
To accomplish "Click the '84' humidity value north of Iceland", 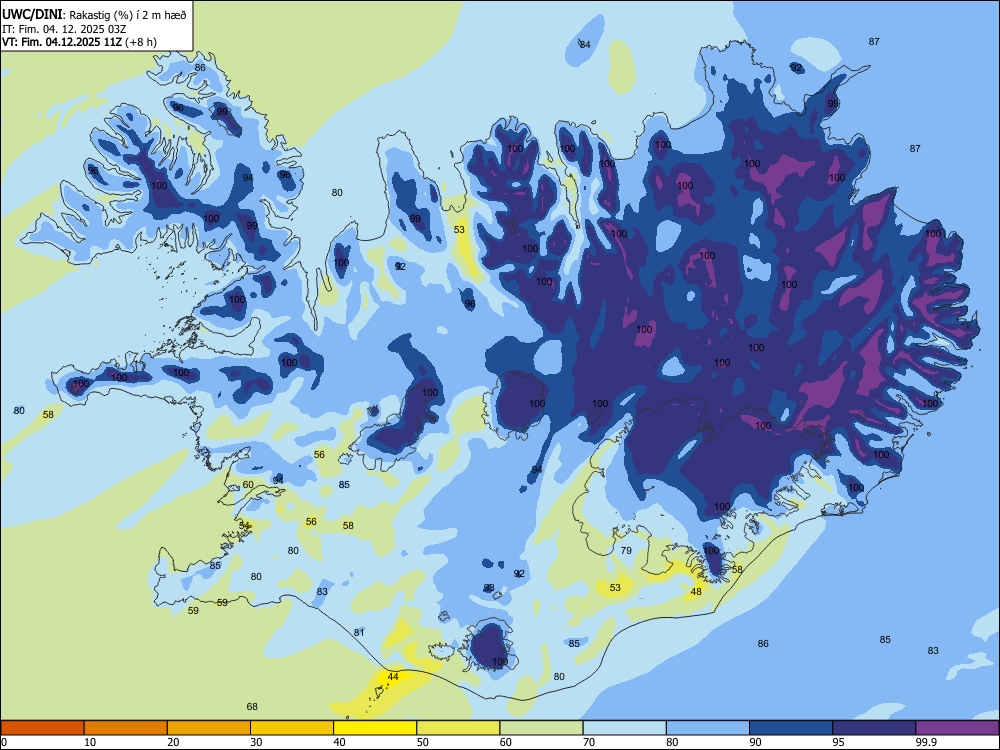I will click(585, 44).
